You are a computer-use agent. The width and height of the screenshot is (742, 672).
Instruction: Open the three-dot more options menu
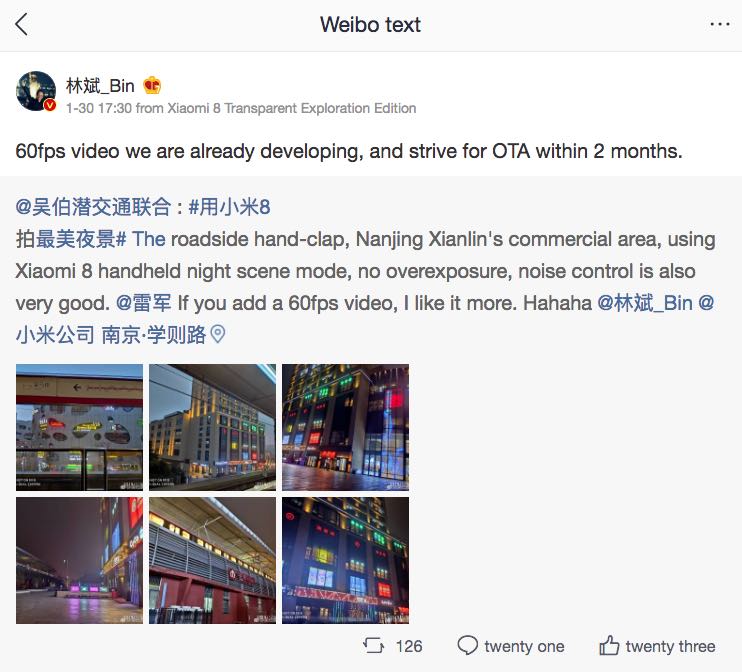click(x=719, y=24)
